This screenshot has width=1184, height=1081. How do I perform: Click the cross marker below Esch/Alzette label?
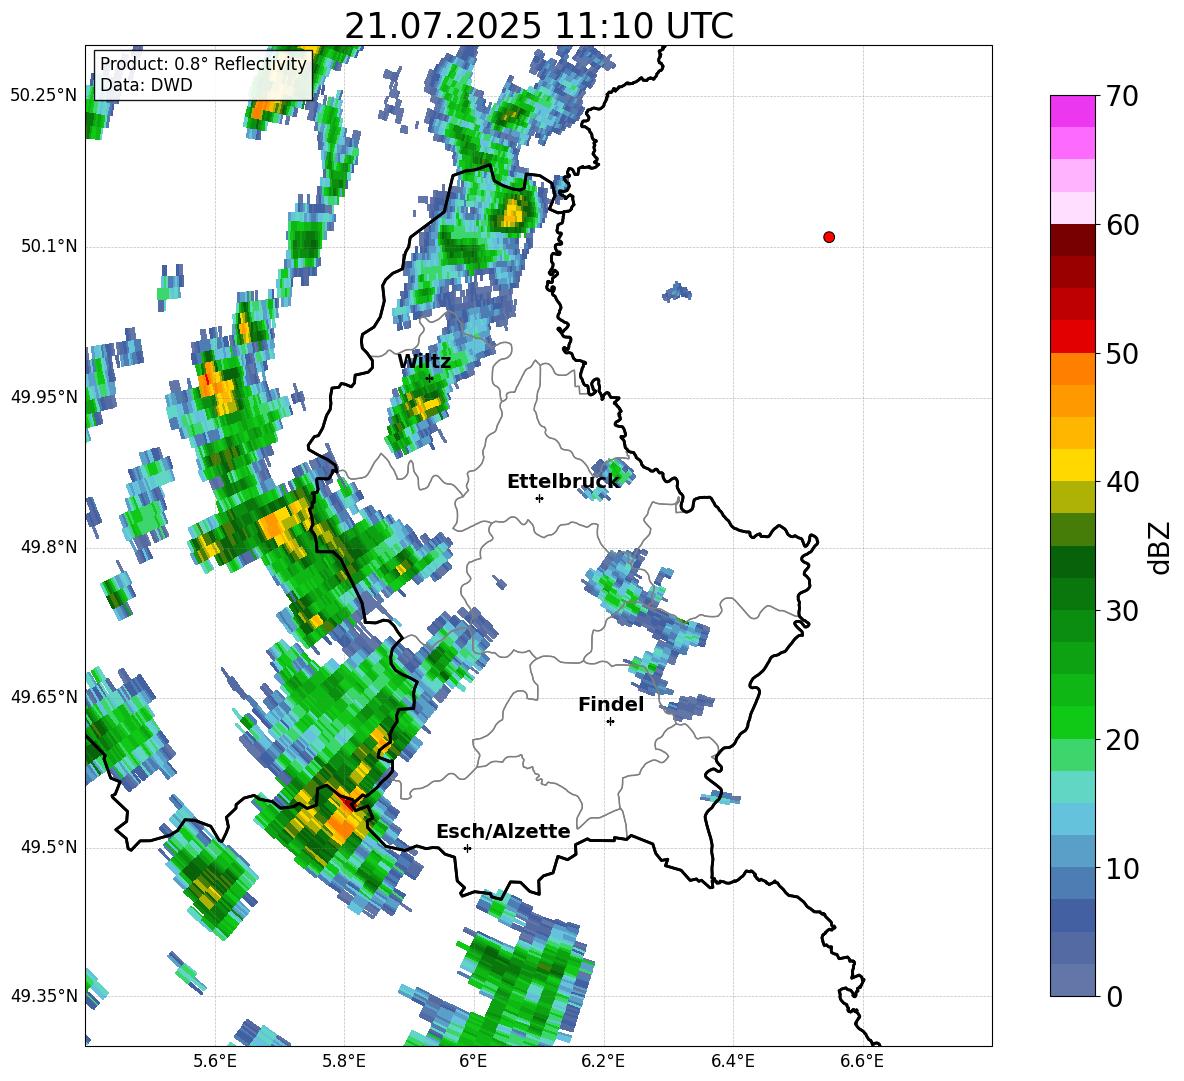coord(467,848)
